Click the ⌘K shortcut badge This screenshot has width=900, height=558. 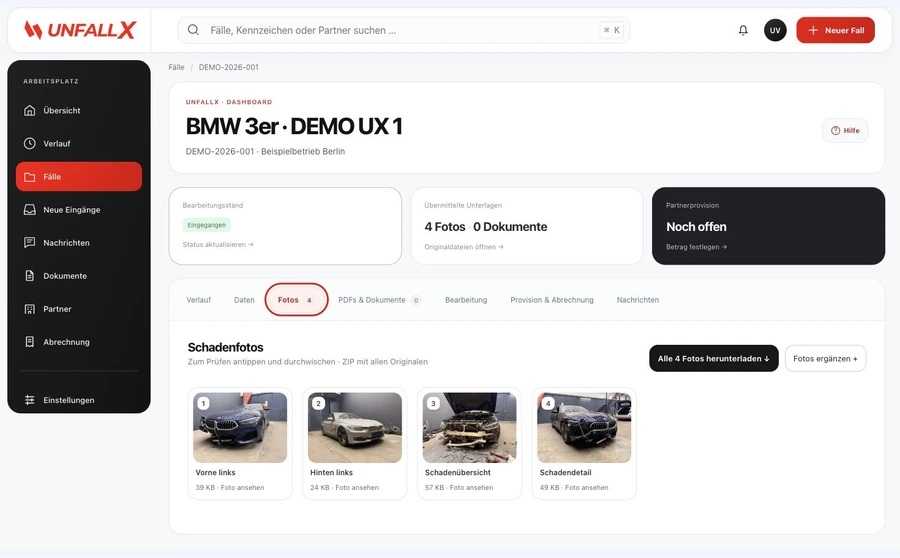point(612,30)
